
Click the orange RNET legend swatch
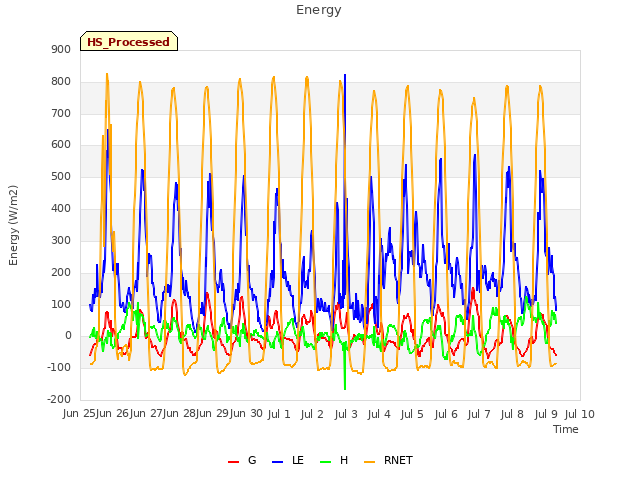click(369, 462)
